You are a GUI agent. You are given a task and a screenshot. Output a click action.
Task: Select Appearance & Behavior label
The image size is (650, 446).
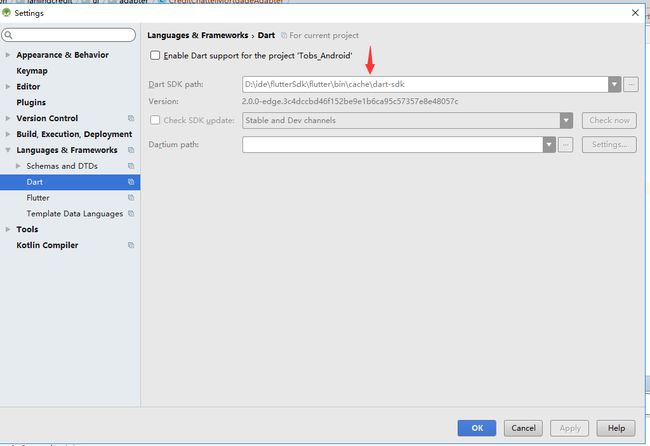point(63,55)
